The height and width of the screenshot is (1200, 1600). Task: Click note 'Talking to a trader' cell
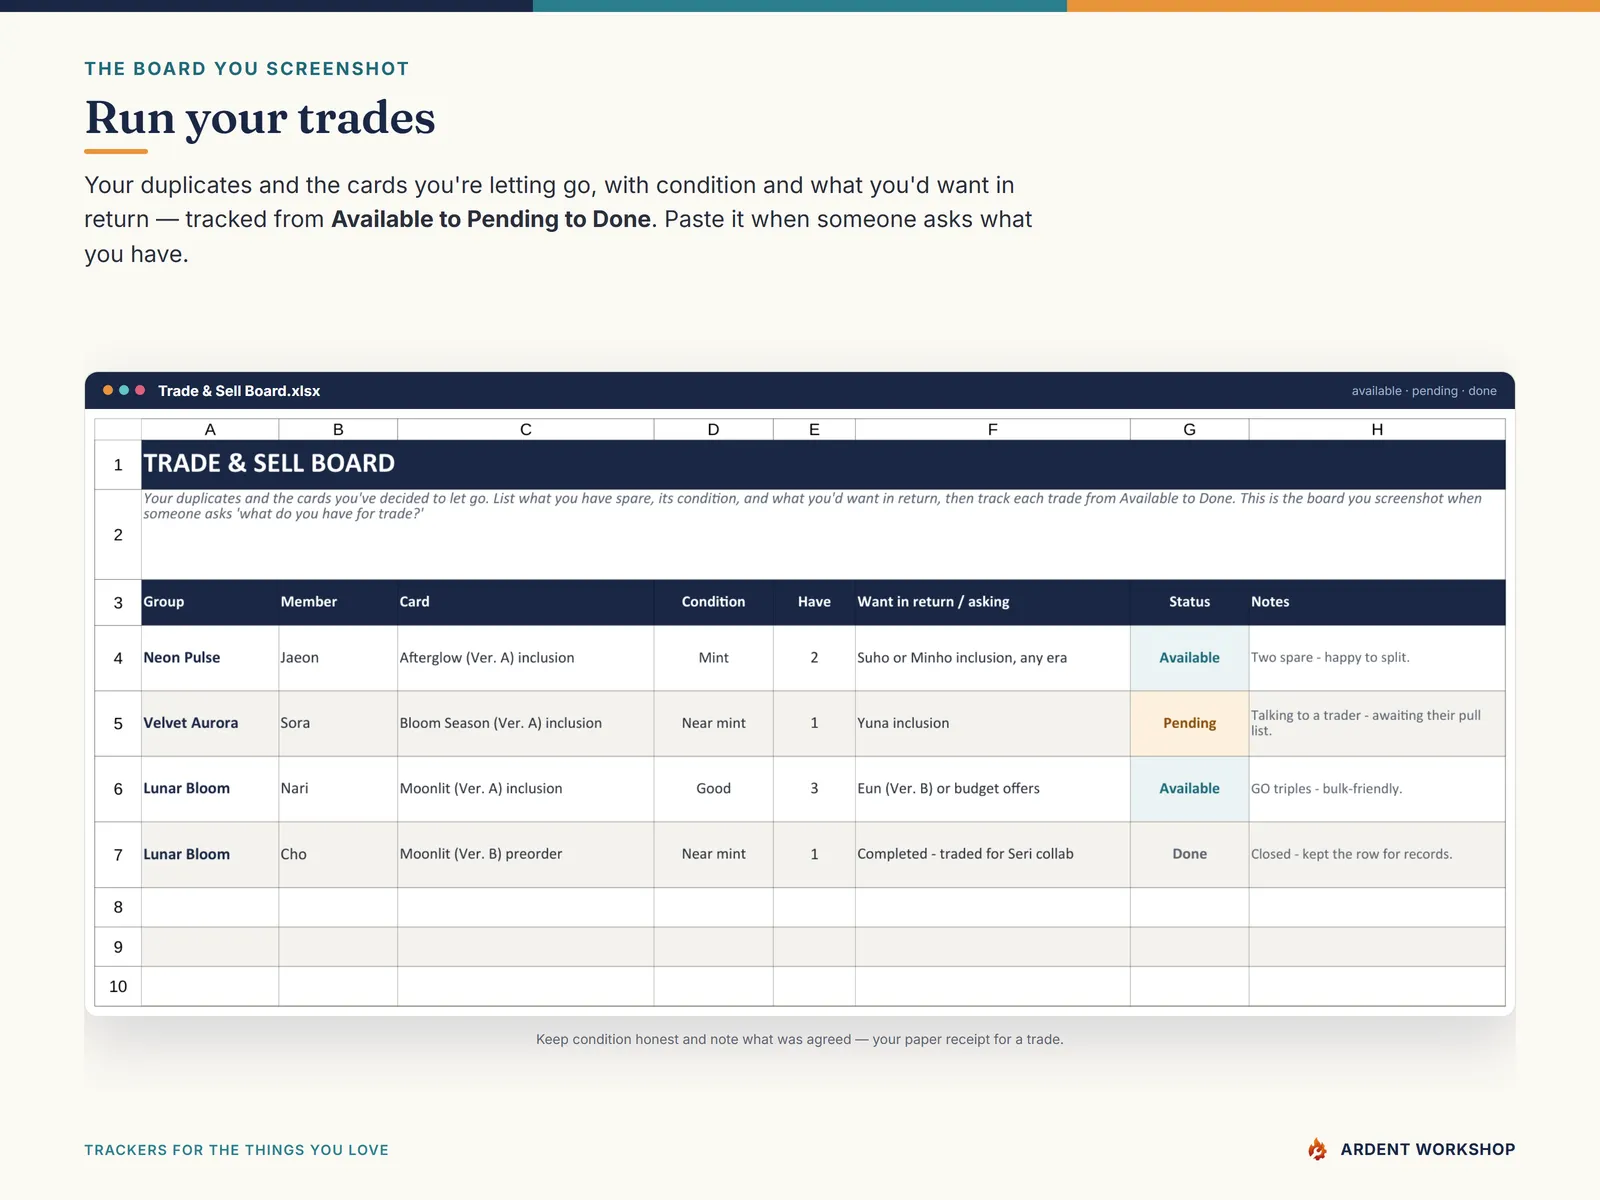coord(1377,723)
